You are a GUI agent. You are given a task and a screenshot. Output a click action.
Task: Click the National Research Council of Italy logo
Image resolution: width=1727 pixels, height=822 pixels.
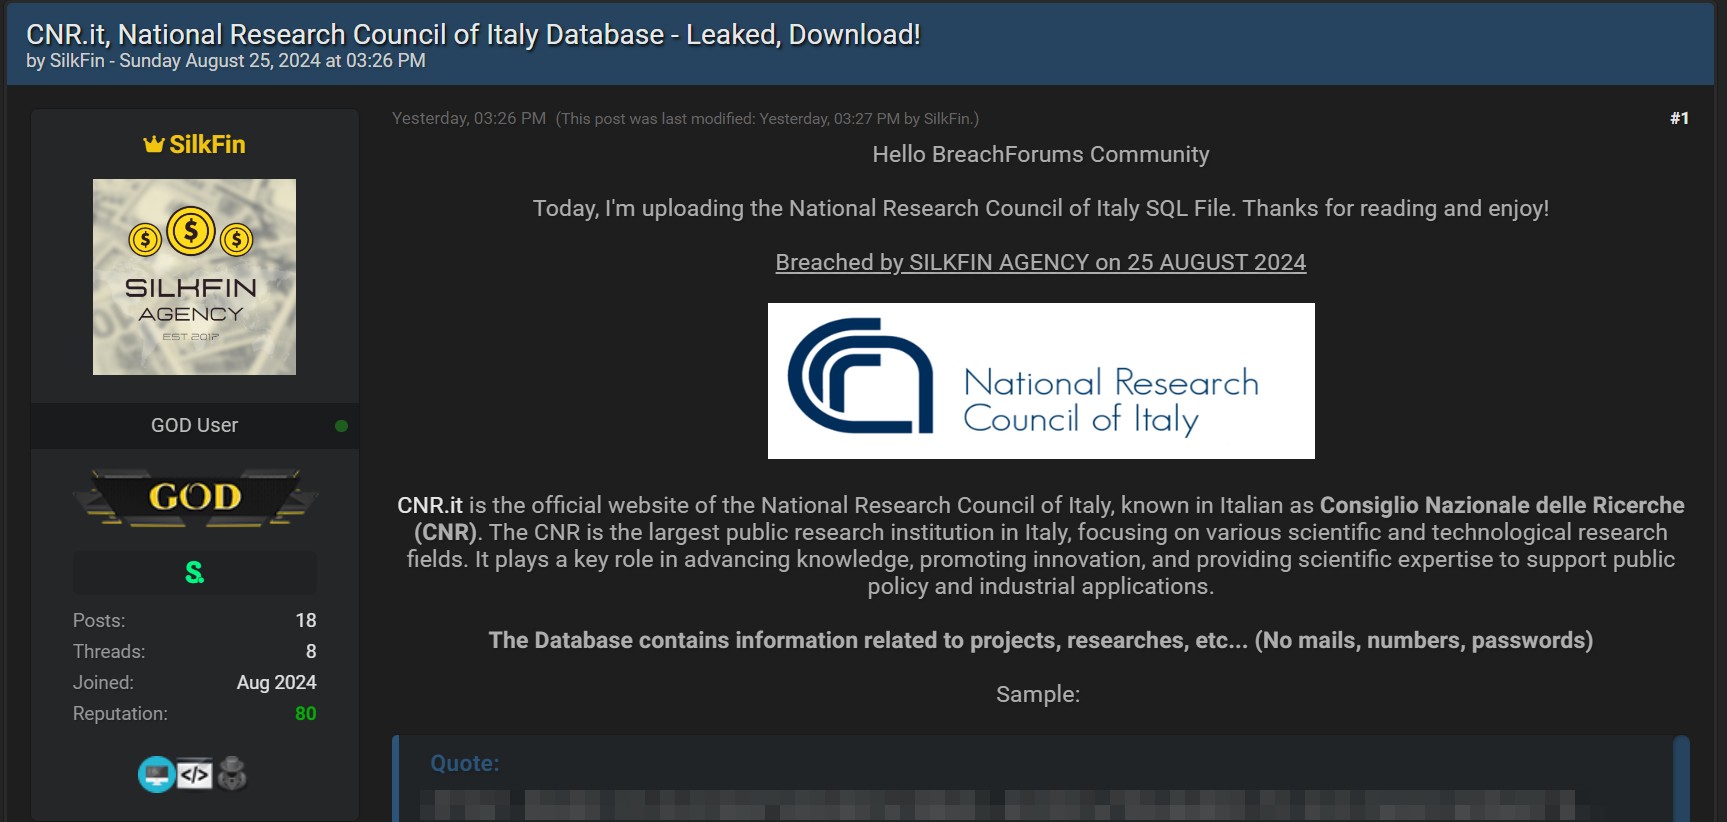pos(1040,381)
